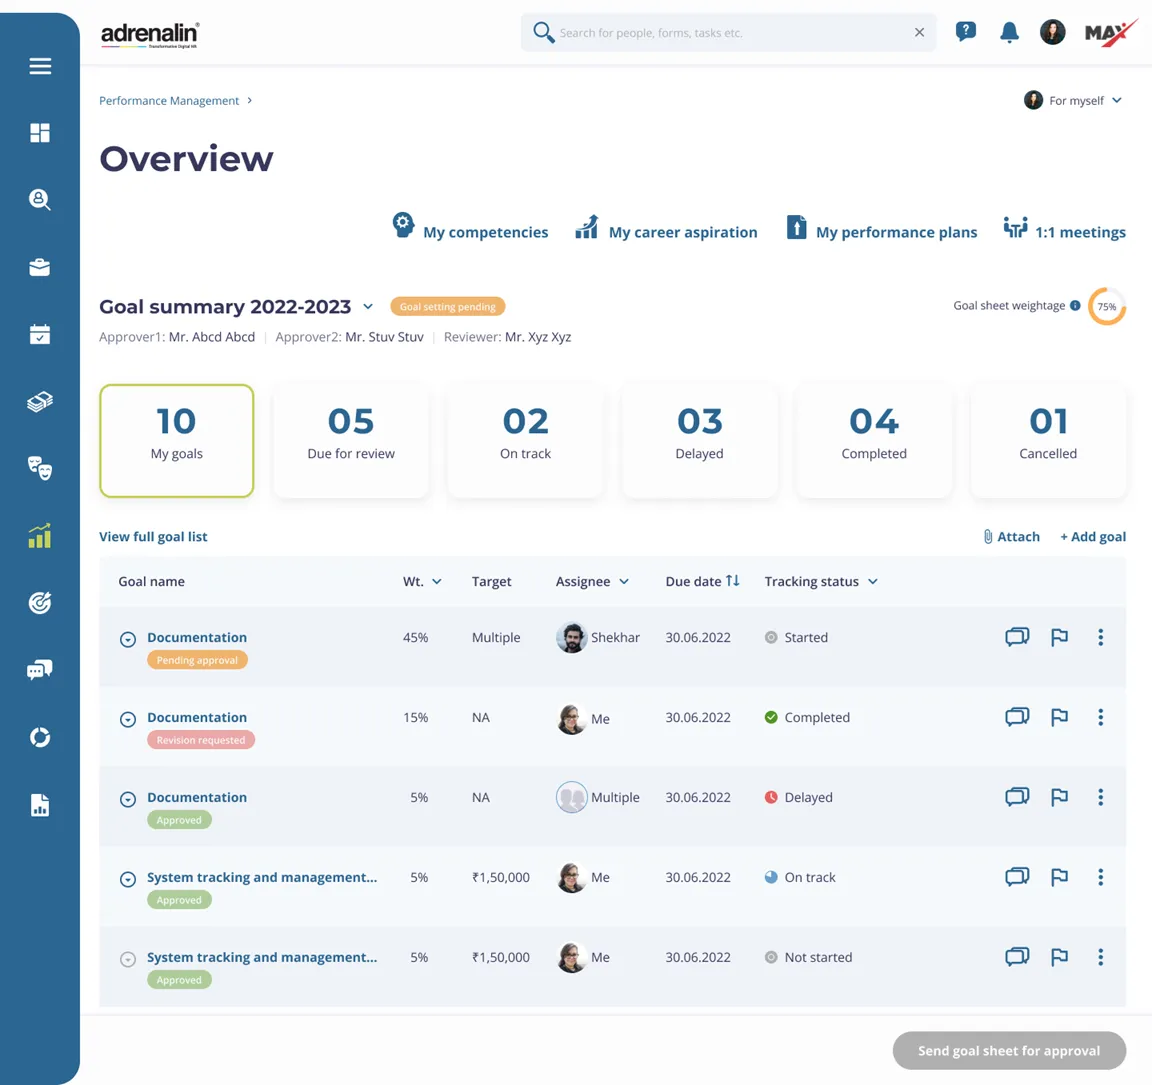Select the My goals card
Screen dimensions: 1152x1085
click(176, 441)
